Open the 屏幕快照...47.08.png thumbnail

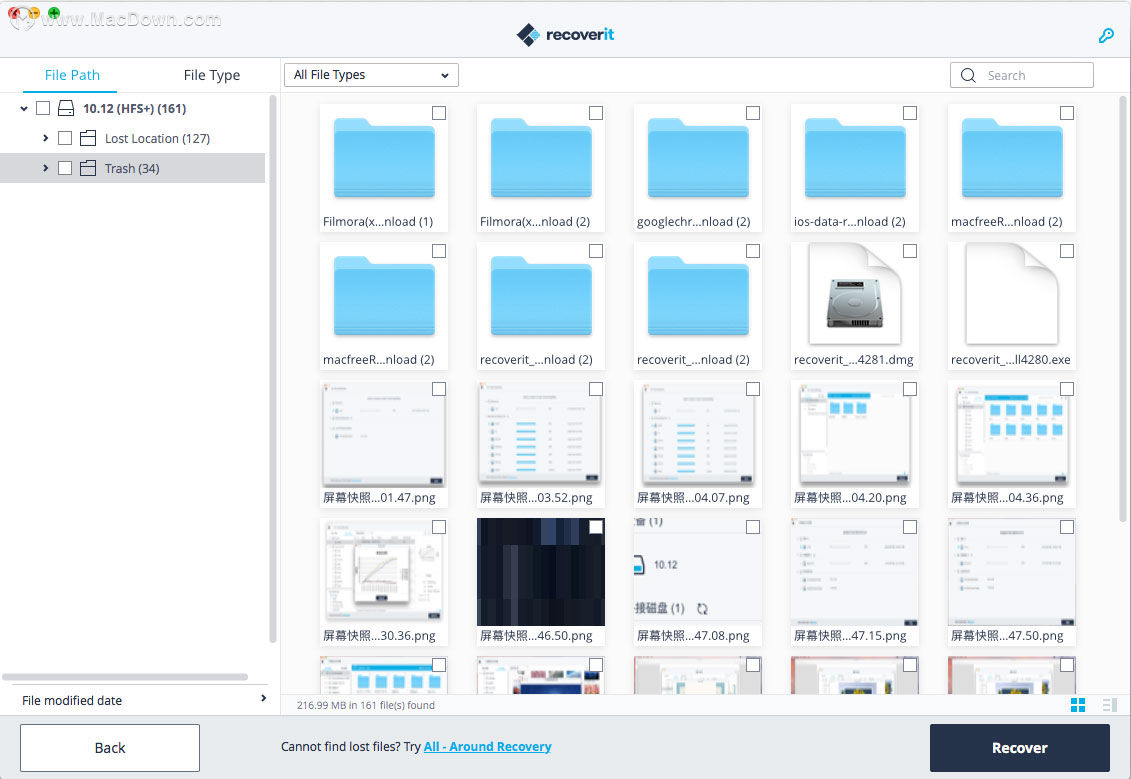coord(697,573)
